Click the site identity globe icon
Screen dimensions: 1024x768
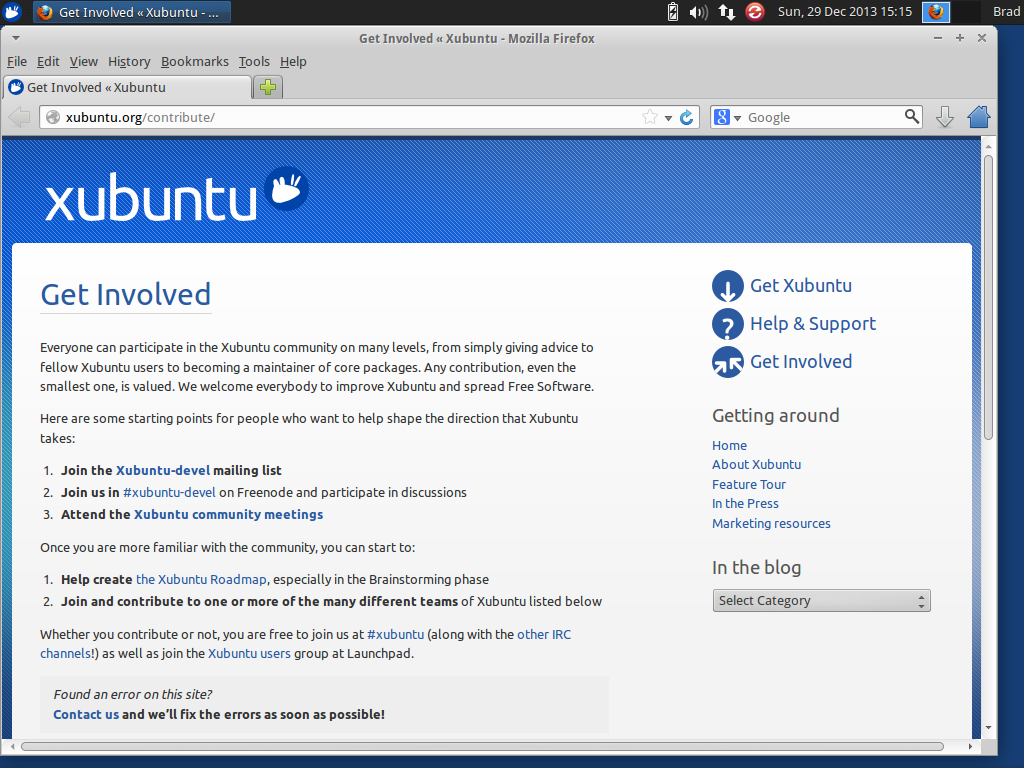[53, 118]
